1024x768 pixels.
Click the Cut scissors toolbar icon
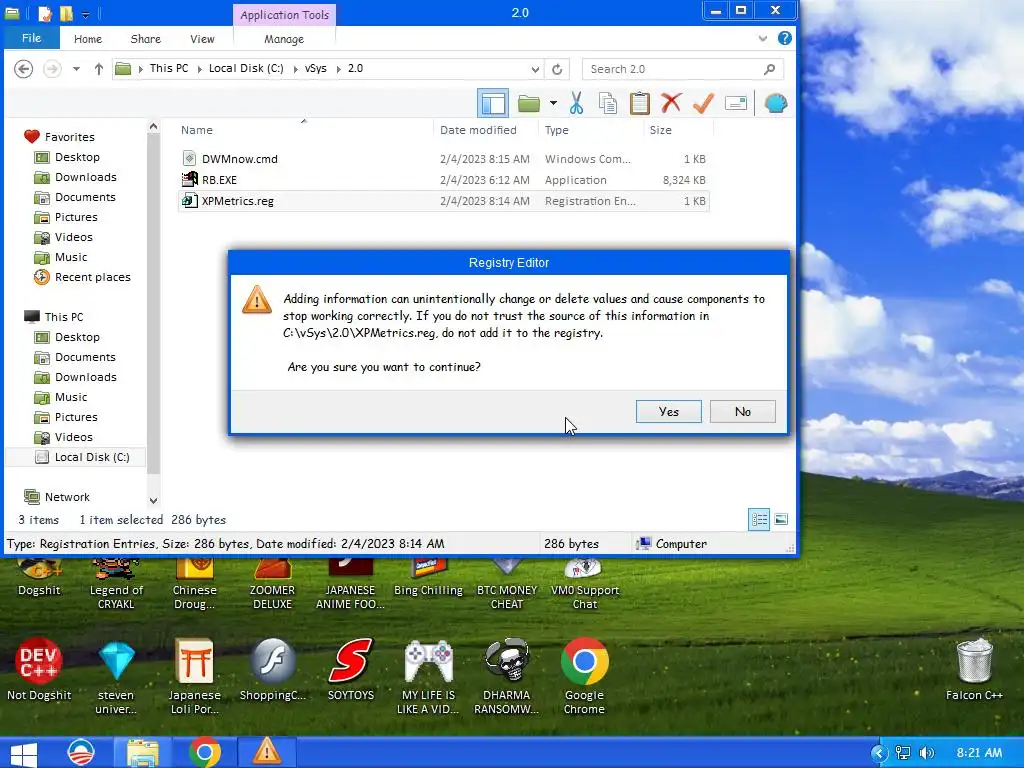(x=576, y=103)
